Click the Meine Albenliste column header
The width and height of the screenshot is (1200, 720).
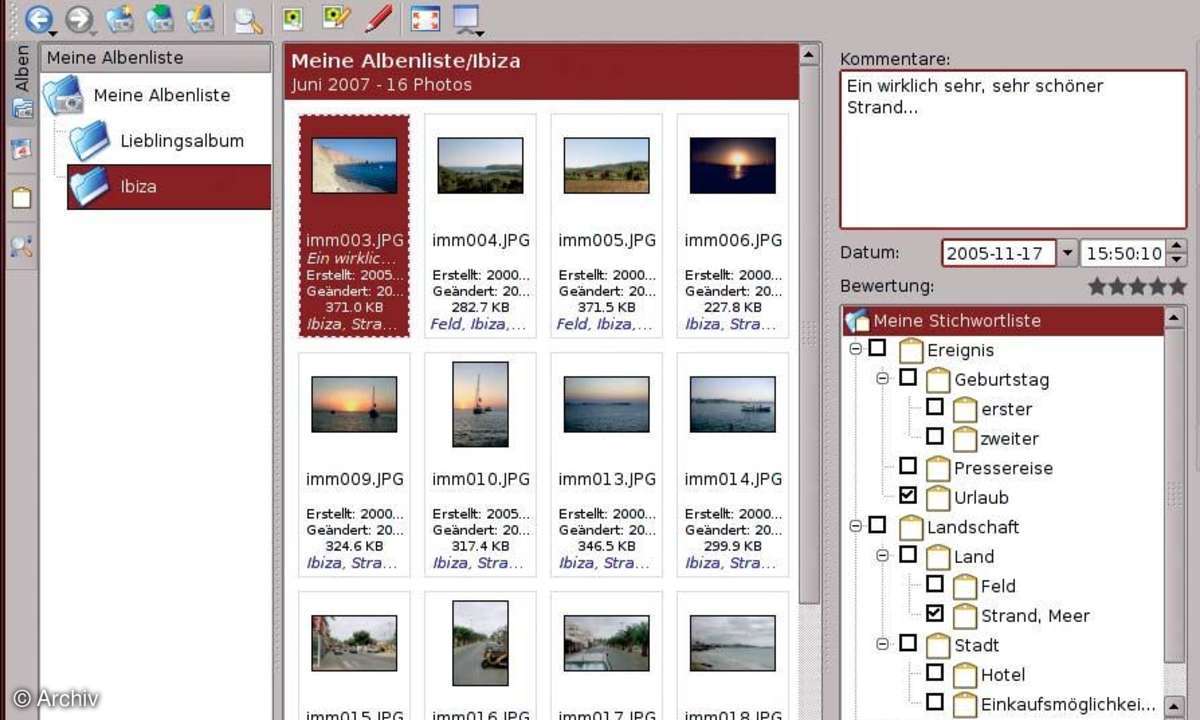point(156,58)
